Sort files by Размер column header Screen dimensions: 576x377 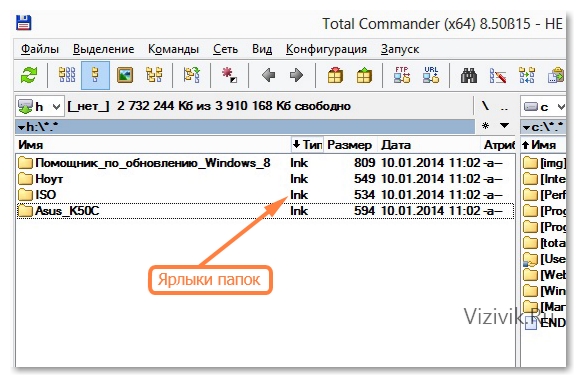[349, 145]
